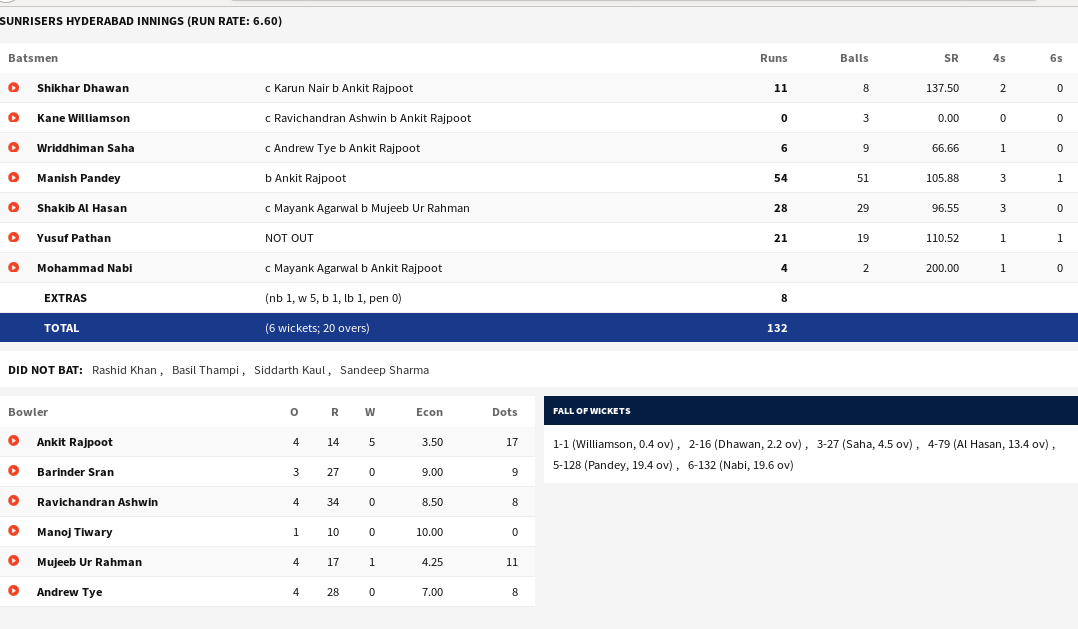Click the Sunrisers Hyderabad Innings heading

[141, 21]
